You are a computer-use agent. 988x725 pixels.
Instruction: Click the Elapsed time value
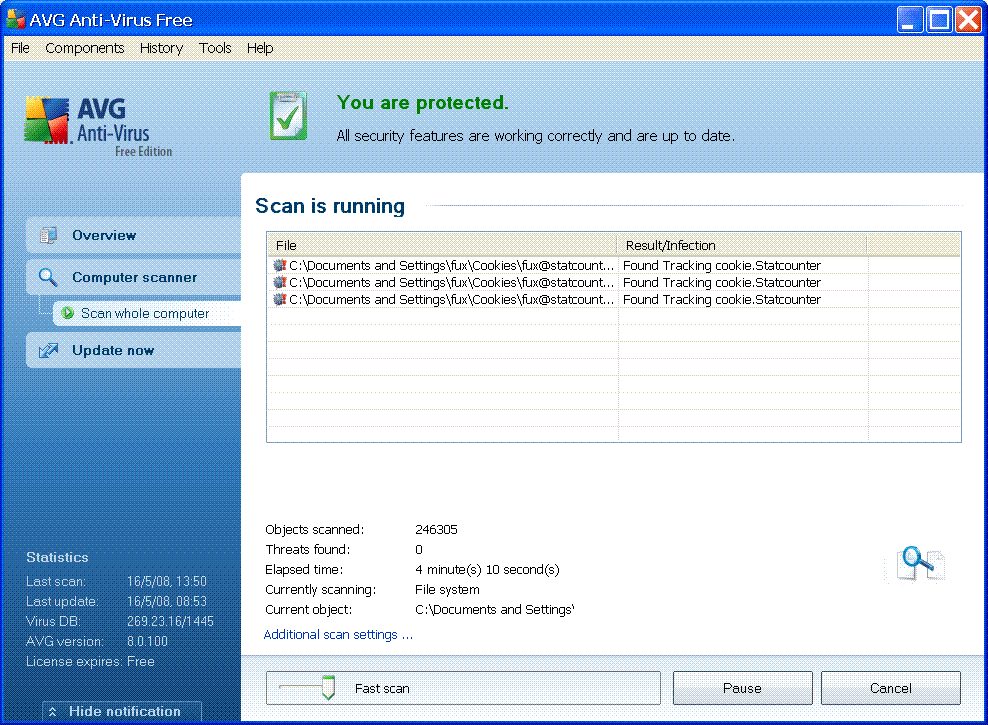tap(487, 569)
